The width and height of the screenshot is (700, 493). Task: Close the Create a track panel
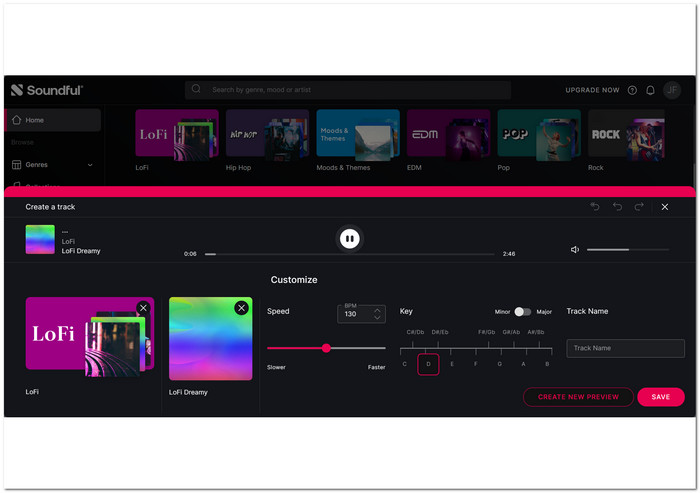(665, 207)
